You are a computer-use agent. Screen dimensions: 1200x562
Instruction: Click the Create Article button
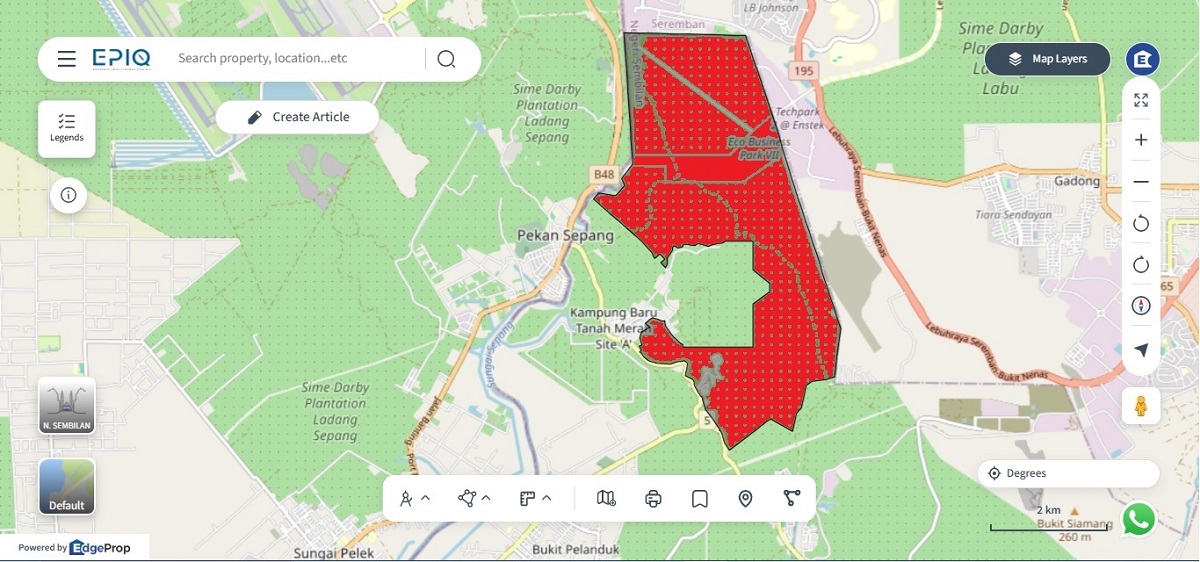click(x=297, y=117)
